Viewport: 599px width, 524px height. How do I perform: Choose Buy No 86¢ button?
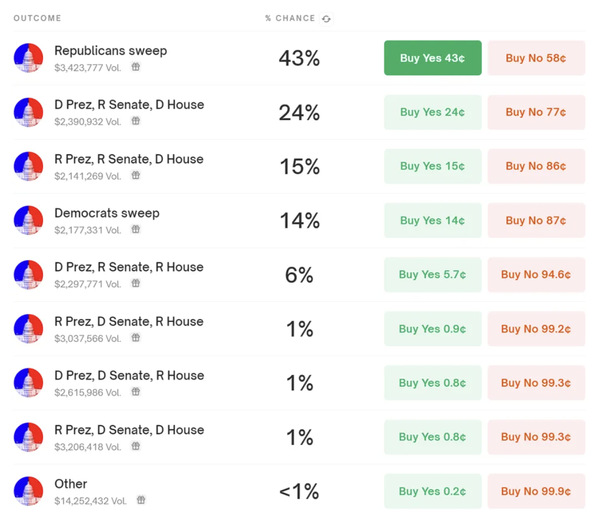536,166
